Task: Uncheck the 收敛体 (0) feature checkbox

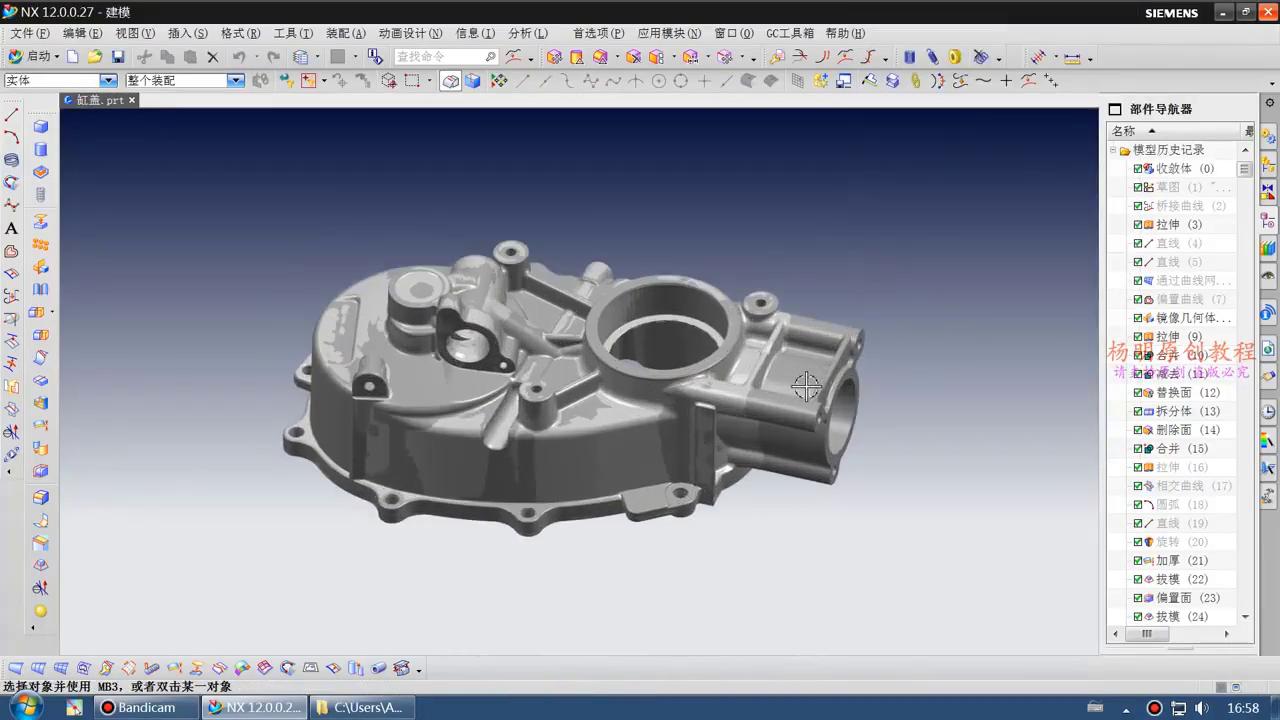Action: pyautogui.click(x=1138, y=169)
